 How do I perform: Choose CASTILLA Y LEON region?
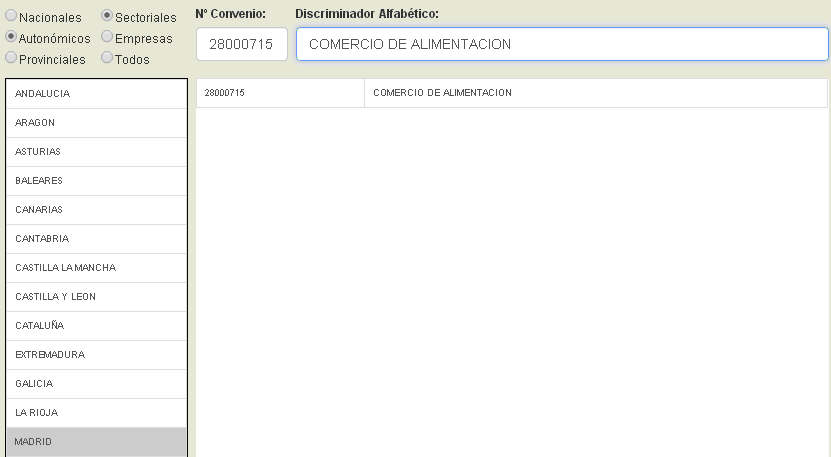tap(96, 296)
